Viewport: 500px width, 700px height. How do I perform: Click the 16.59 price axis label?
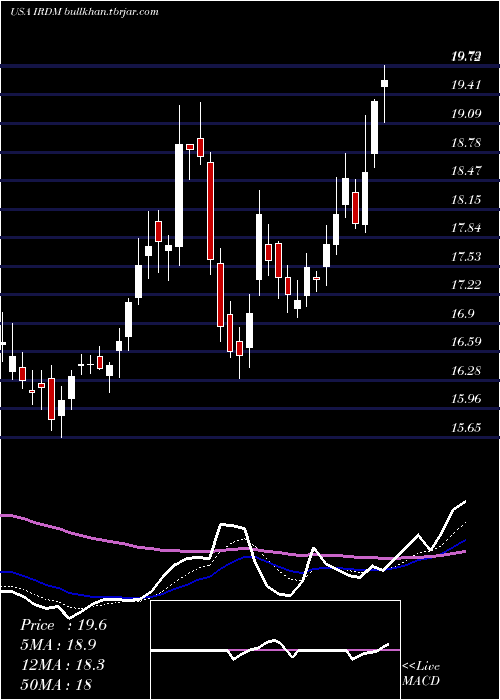tap(466, 342)
